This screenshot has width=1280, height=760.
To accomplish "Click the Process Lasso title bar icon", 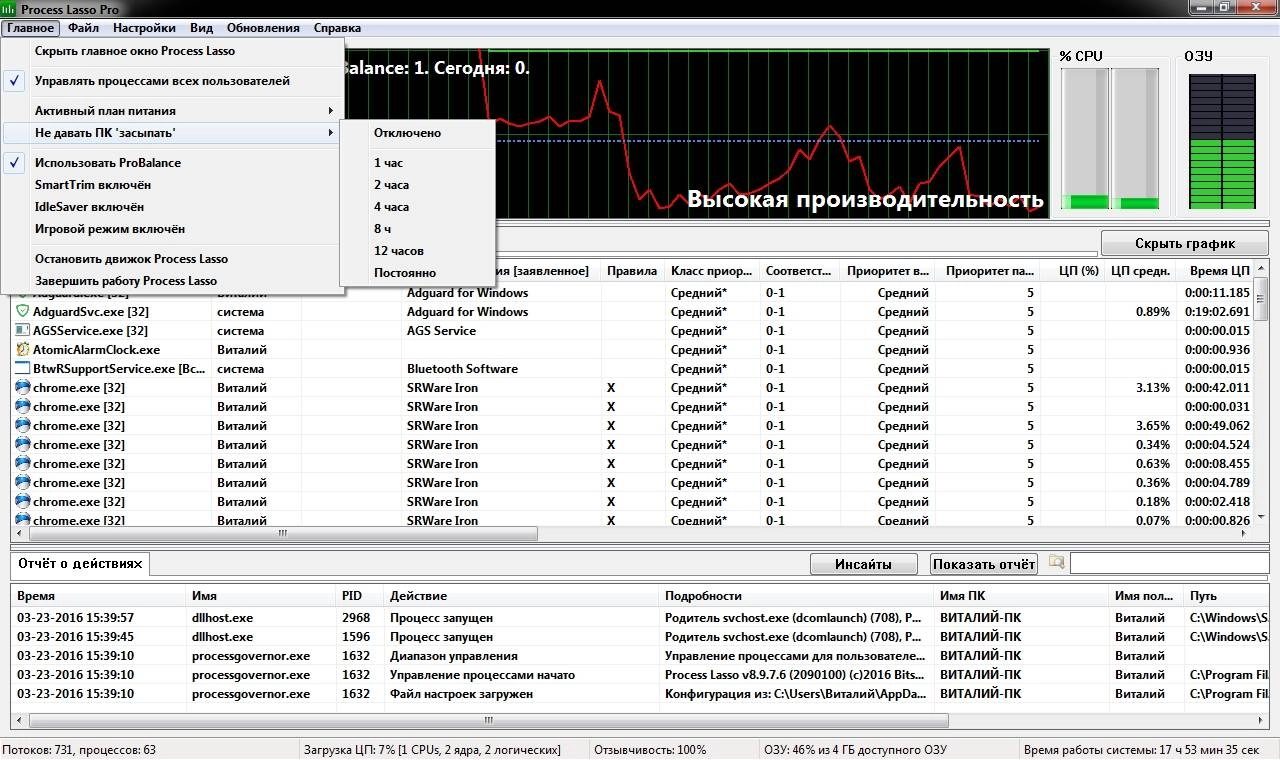I will [x=10, y=8].
